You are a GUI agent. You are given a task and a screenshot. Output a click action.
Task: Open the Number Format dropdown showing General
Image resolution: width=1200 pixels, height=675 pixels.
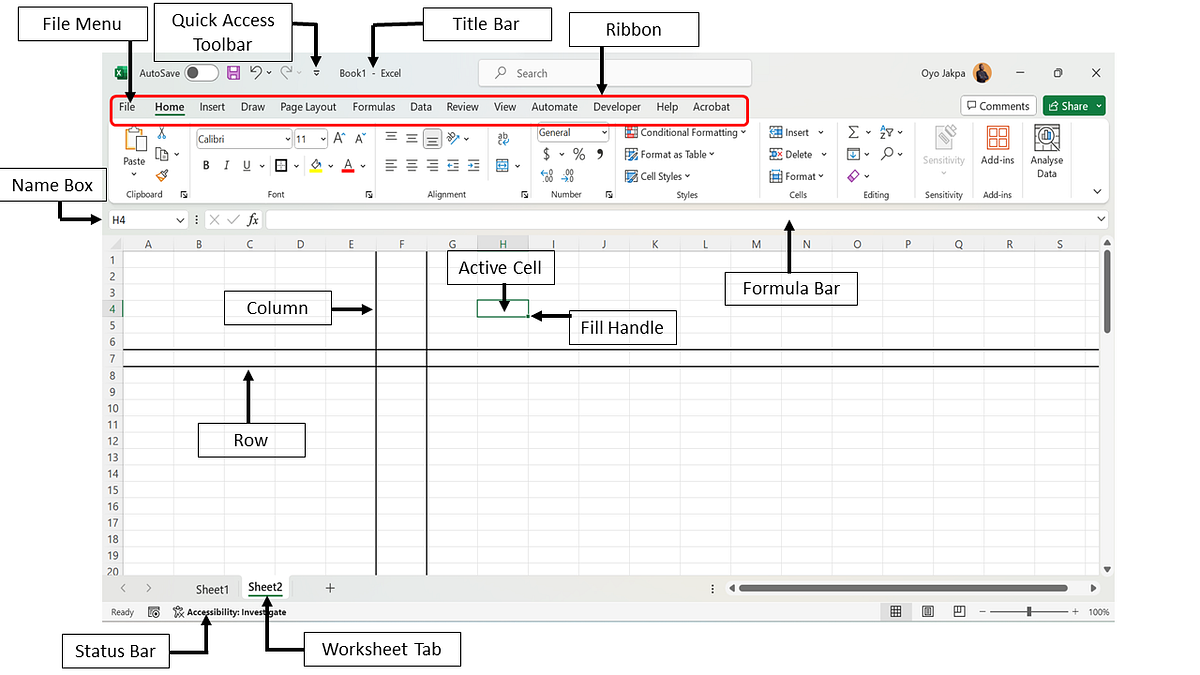[x=572, y=132]
